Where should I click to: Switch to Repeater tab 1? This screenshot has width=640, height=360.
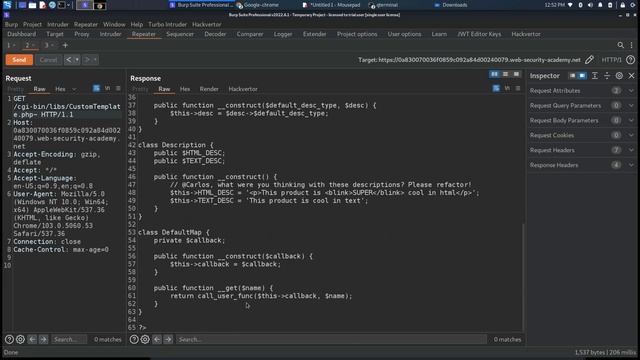click(x=9, y=45)
